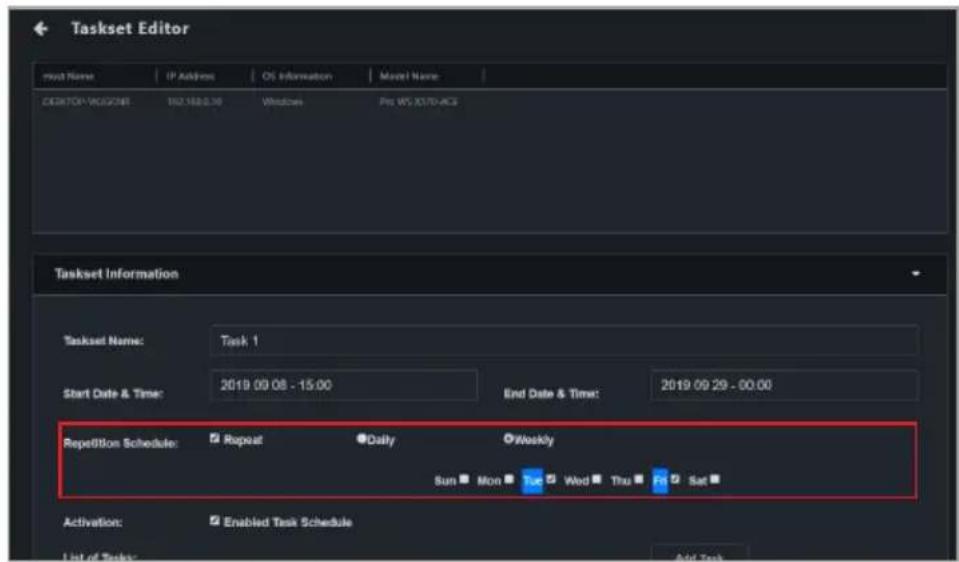Image resolution: width=959 pixels, height=562 pixels.
Task: Sort by IP Address column header
Action: point(190,76)
